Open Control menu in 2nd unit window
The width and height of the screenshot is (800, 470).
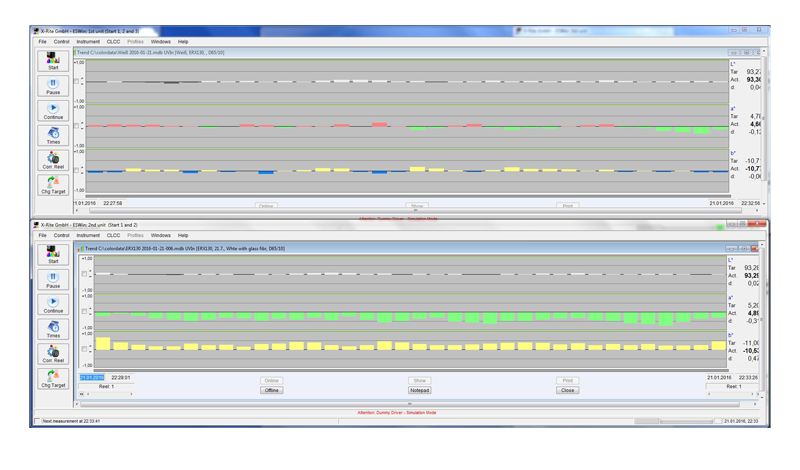(x=61, y=236)
